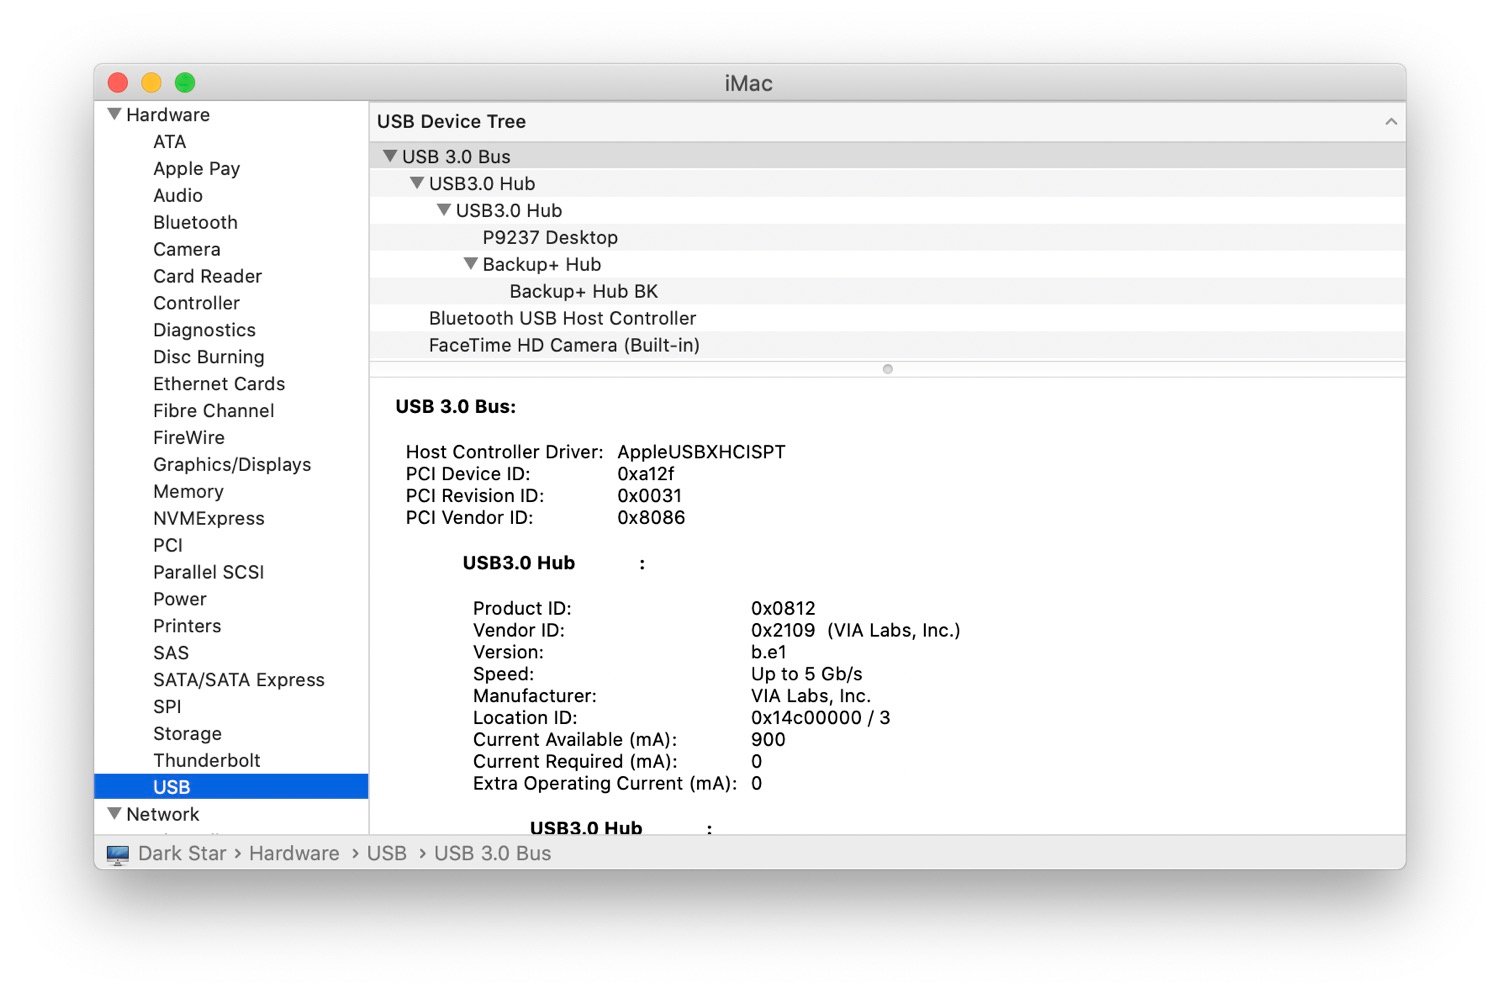Select the FaceTime HD Camera (Built-in) entry
The image size is (1500, 994).
[x=564, y=345]
